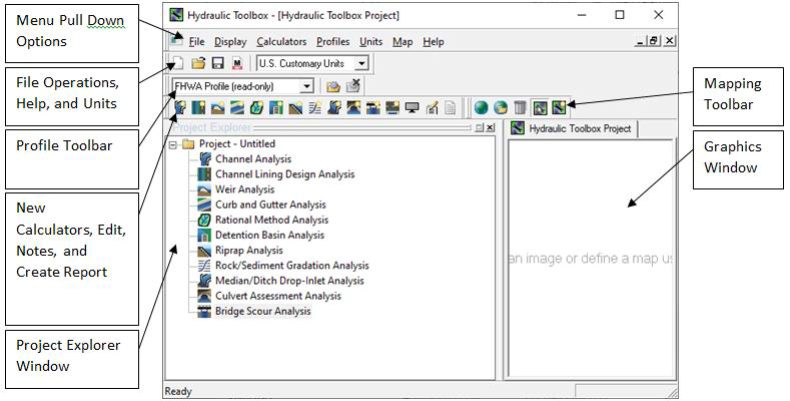Minimize the inner document window
790x401 pixels.
pyautogui.click(x=640, y=41)
